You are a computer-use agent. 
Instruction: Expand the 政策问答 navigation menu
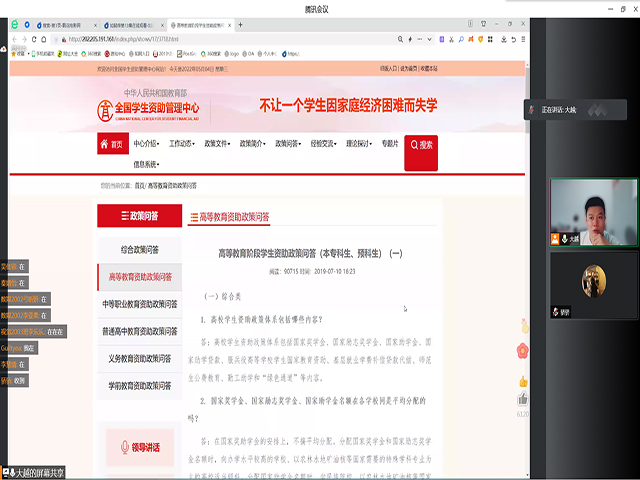click(x=288, y=144)
